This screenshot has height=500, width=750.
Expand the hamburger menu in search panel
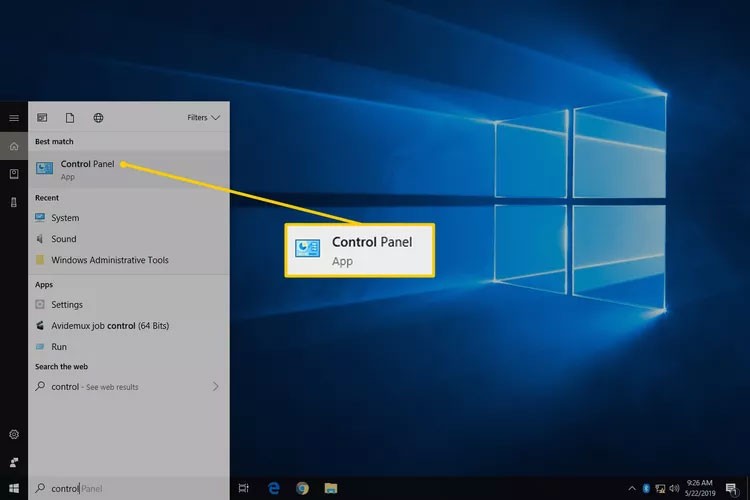coord(14,118)
